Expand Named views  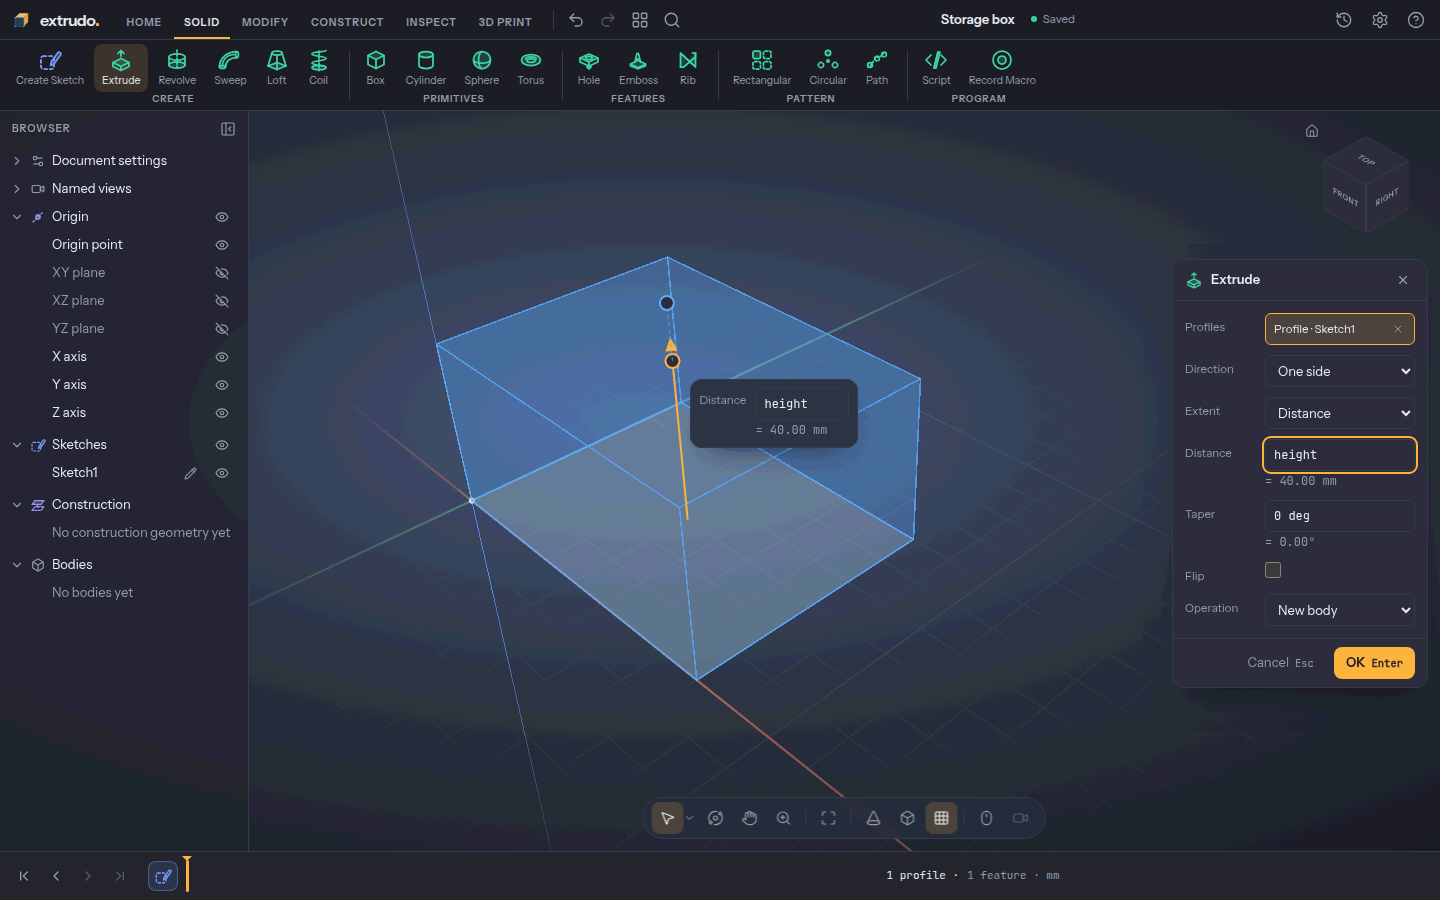[x=17, y=189]
